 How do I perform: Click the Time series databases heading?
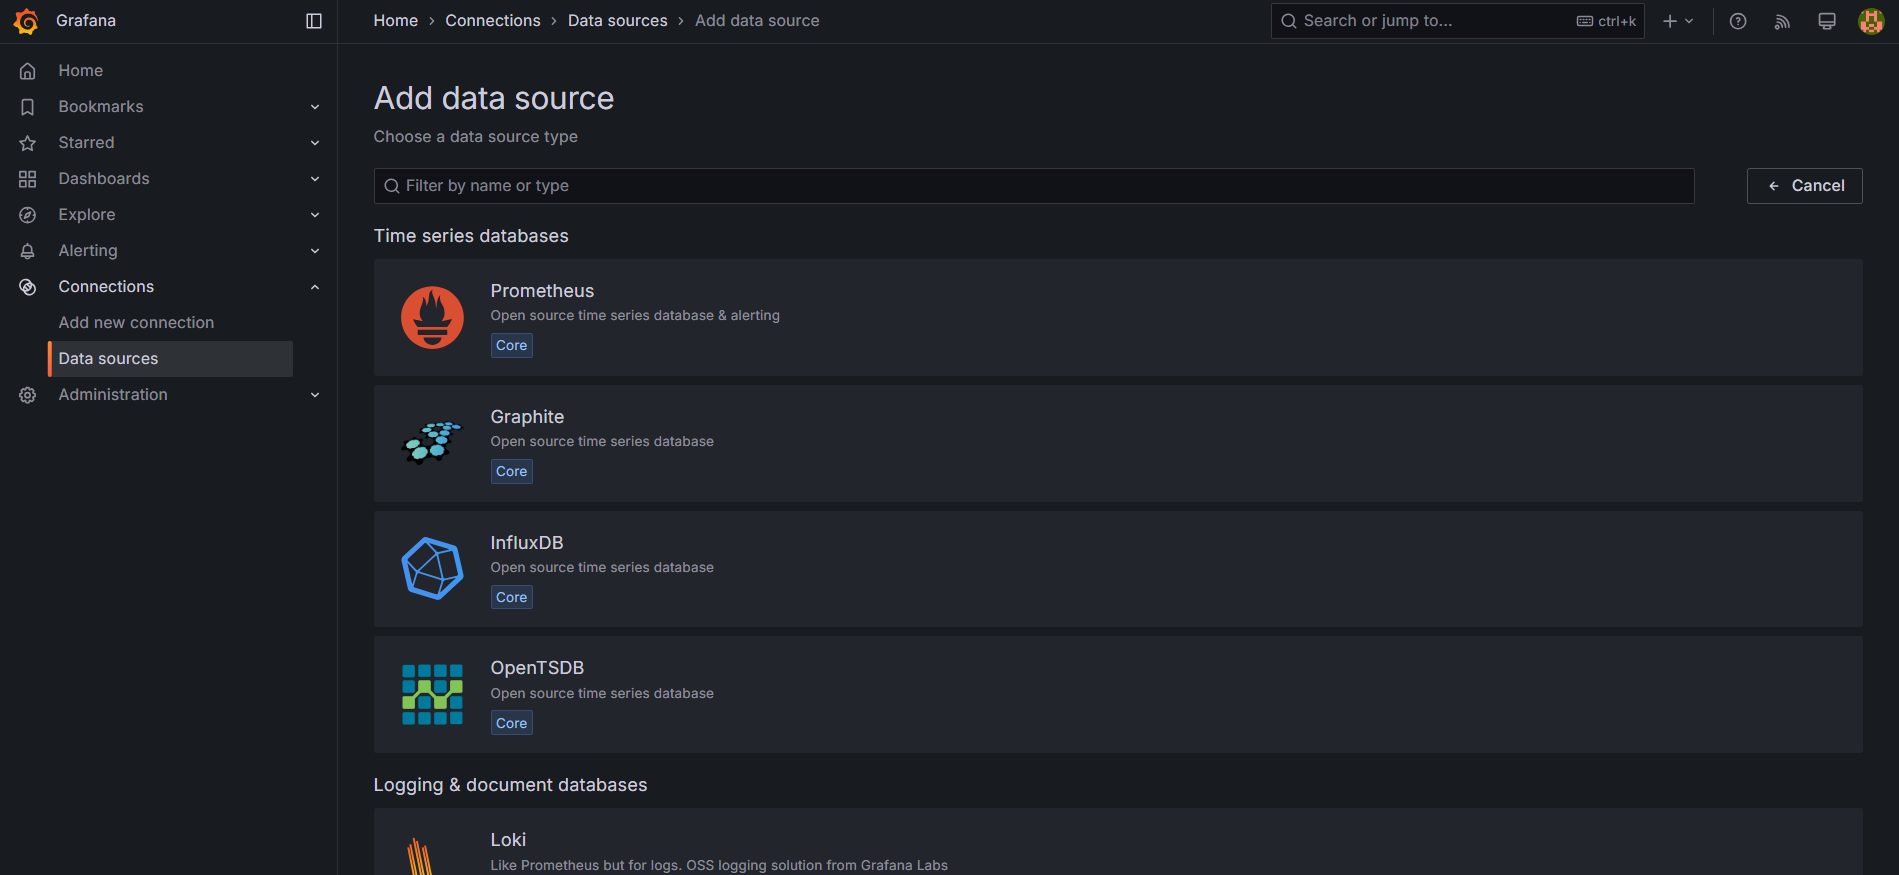click(x=471, y=236)
